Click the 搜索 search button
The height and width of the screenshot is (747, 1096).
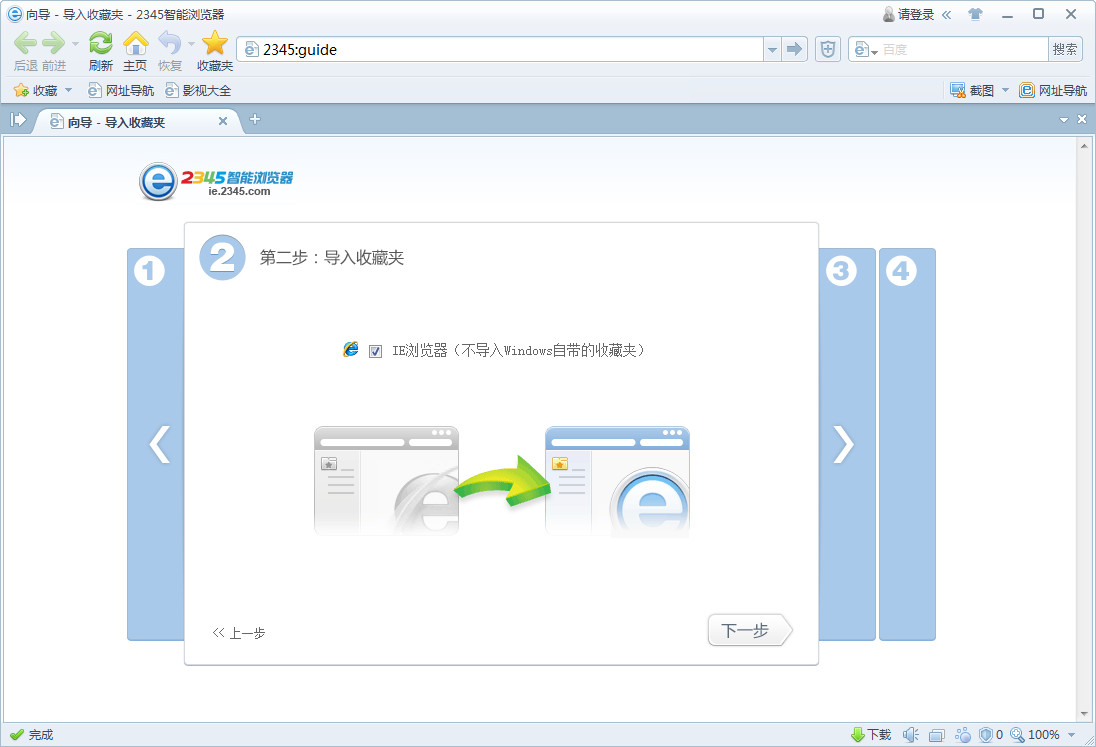click(1065, 50)
